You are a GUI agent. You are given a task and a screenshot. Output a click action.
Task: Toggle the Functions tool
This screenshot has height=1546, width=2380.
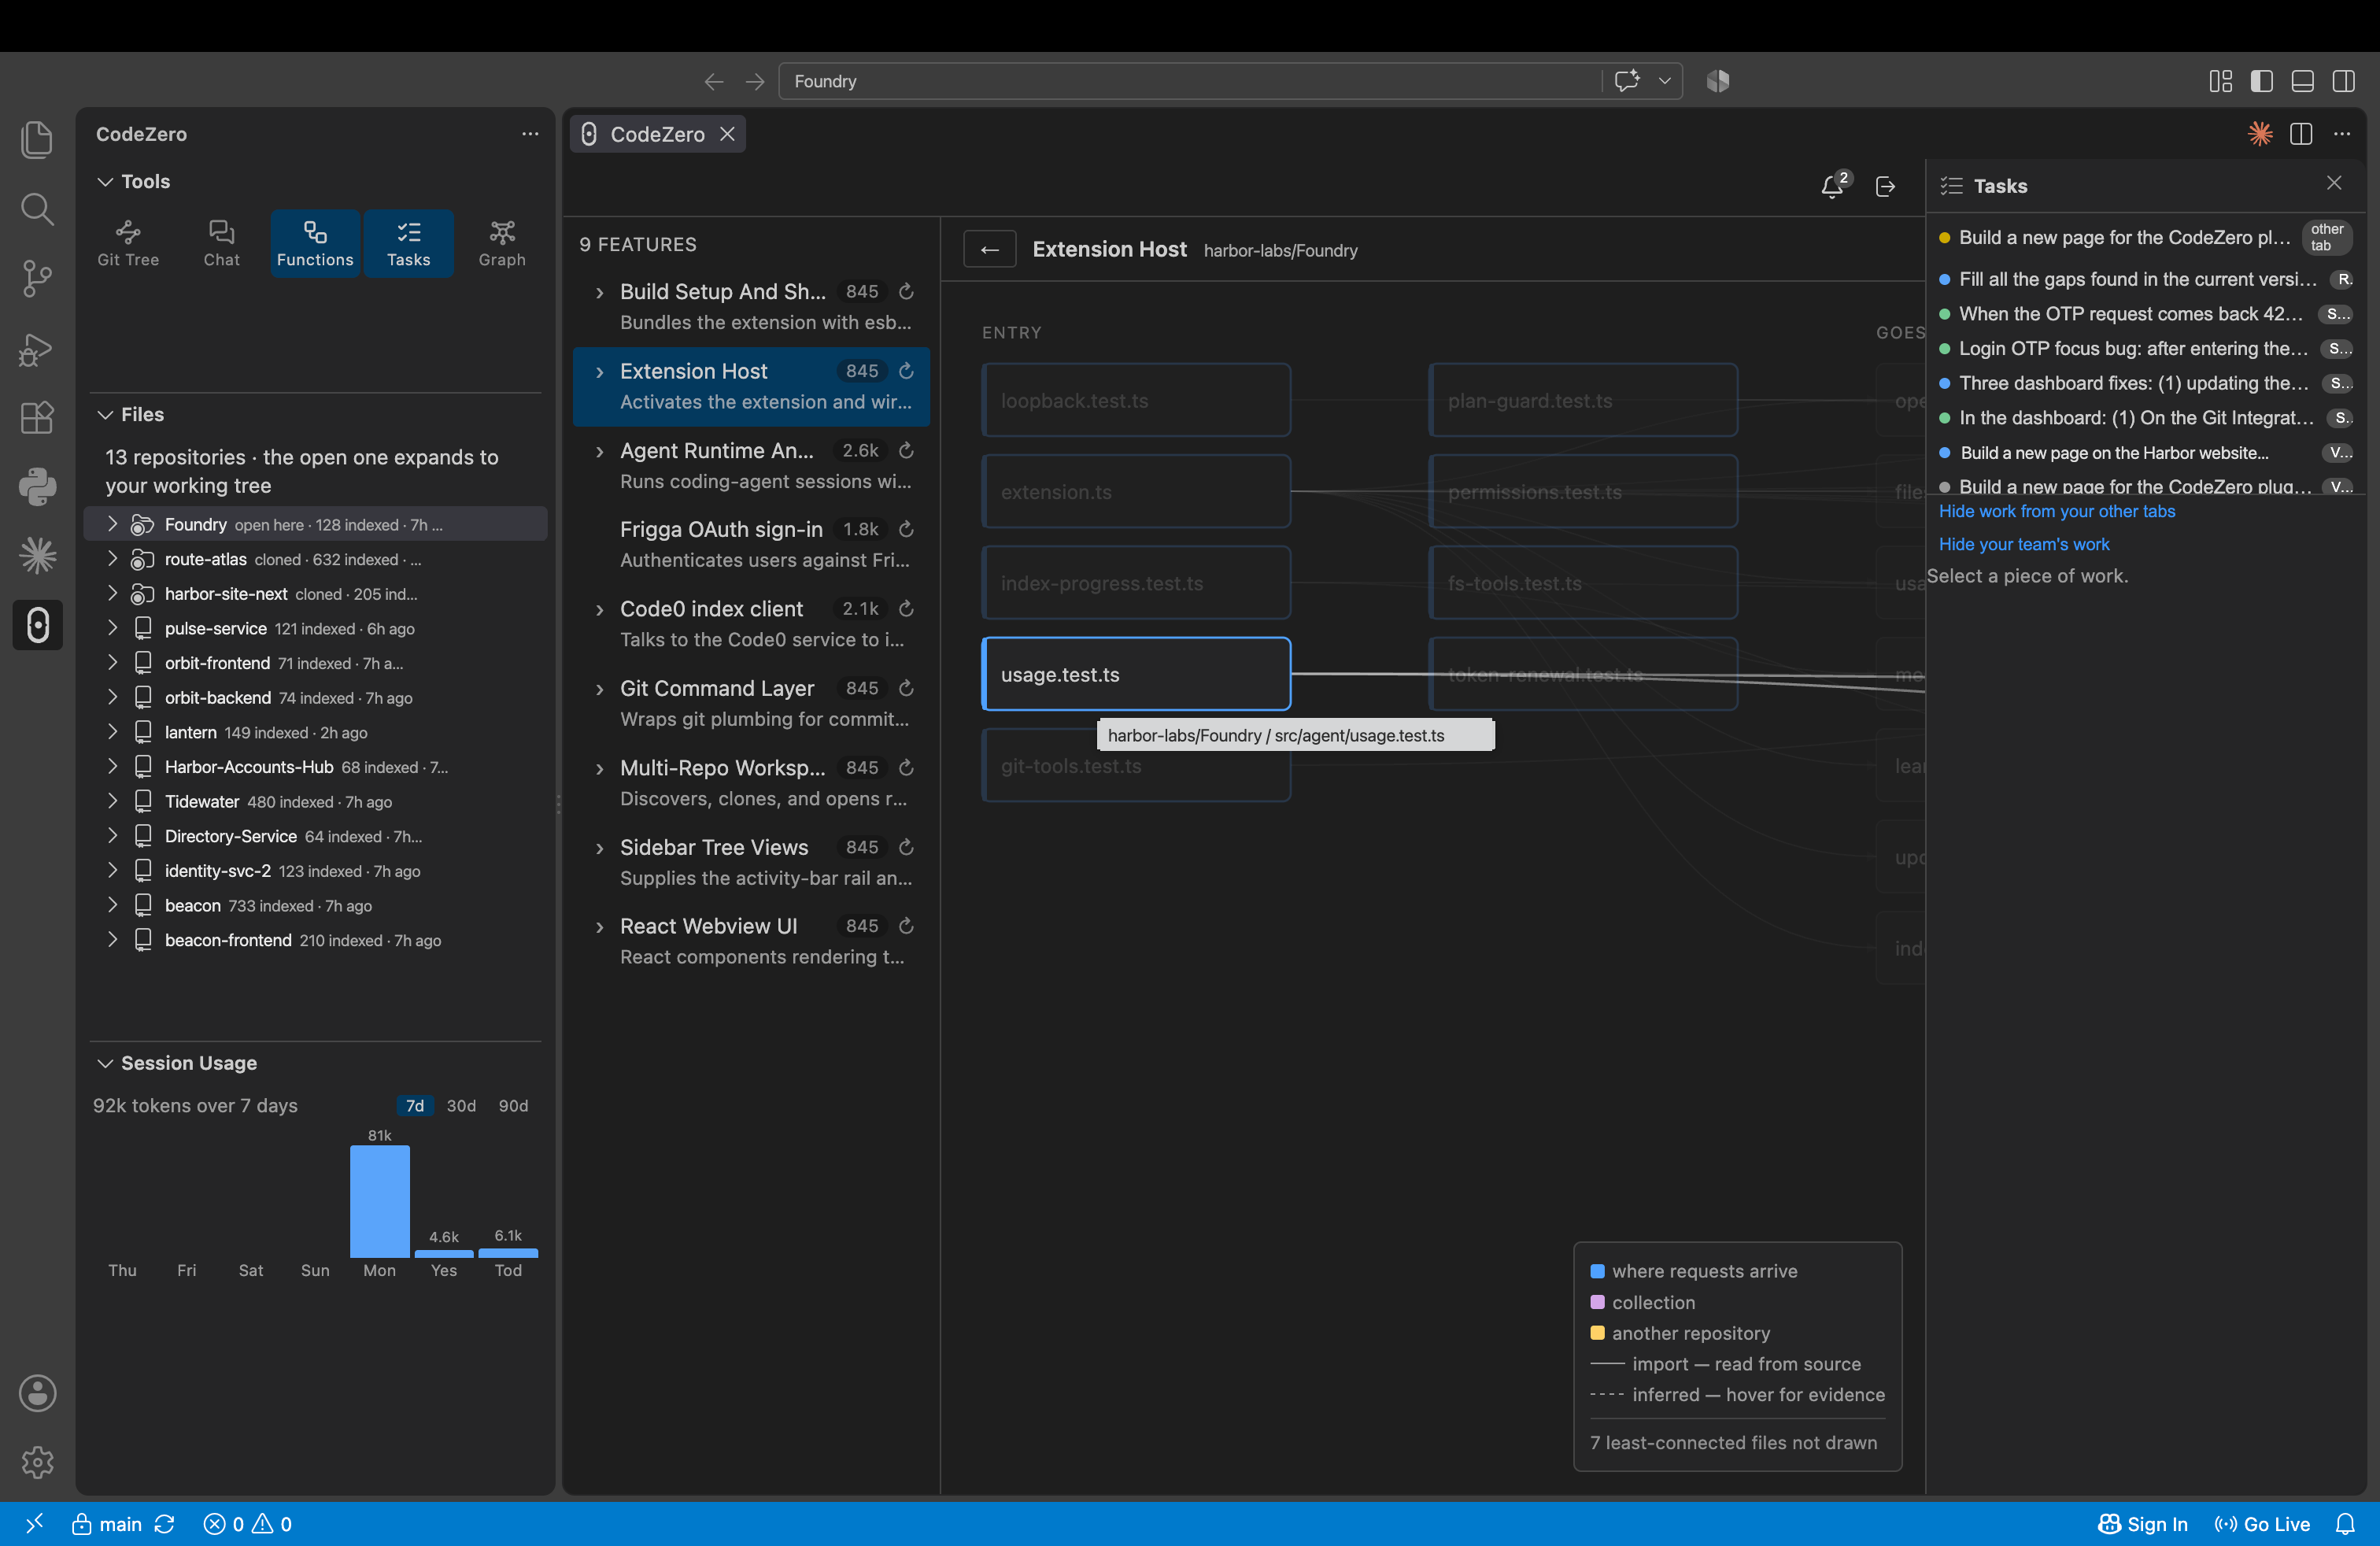315,243
